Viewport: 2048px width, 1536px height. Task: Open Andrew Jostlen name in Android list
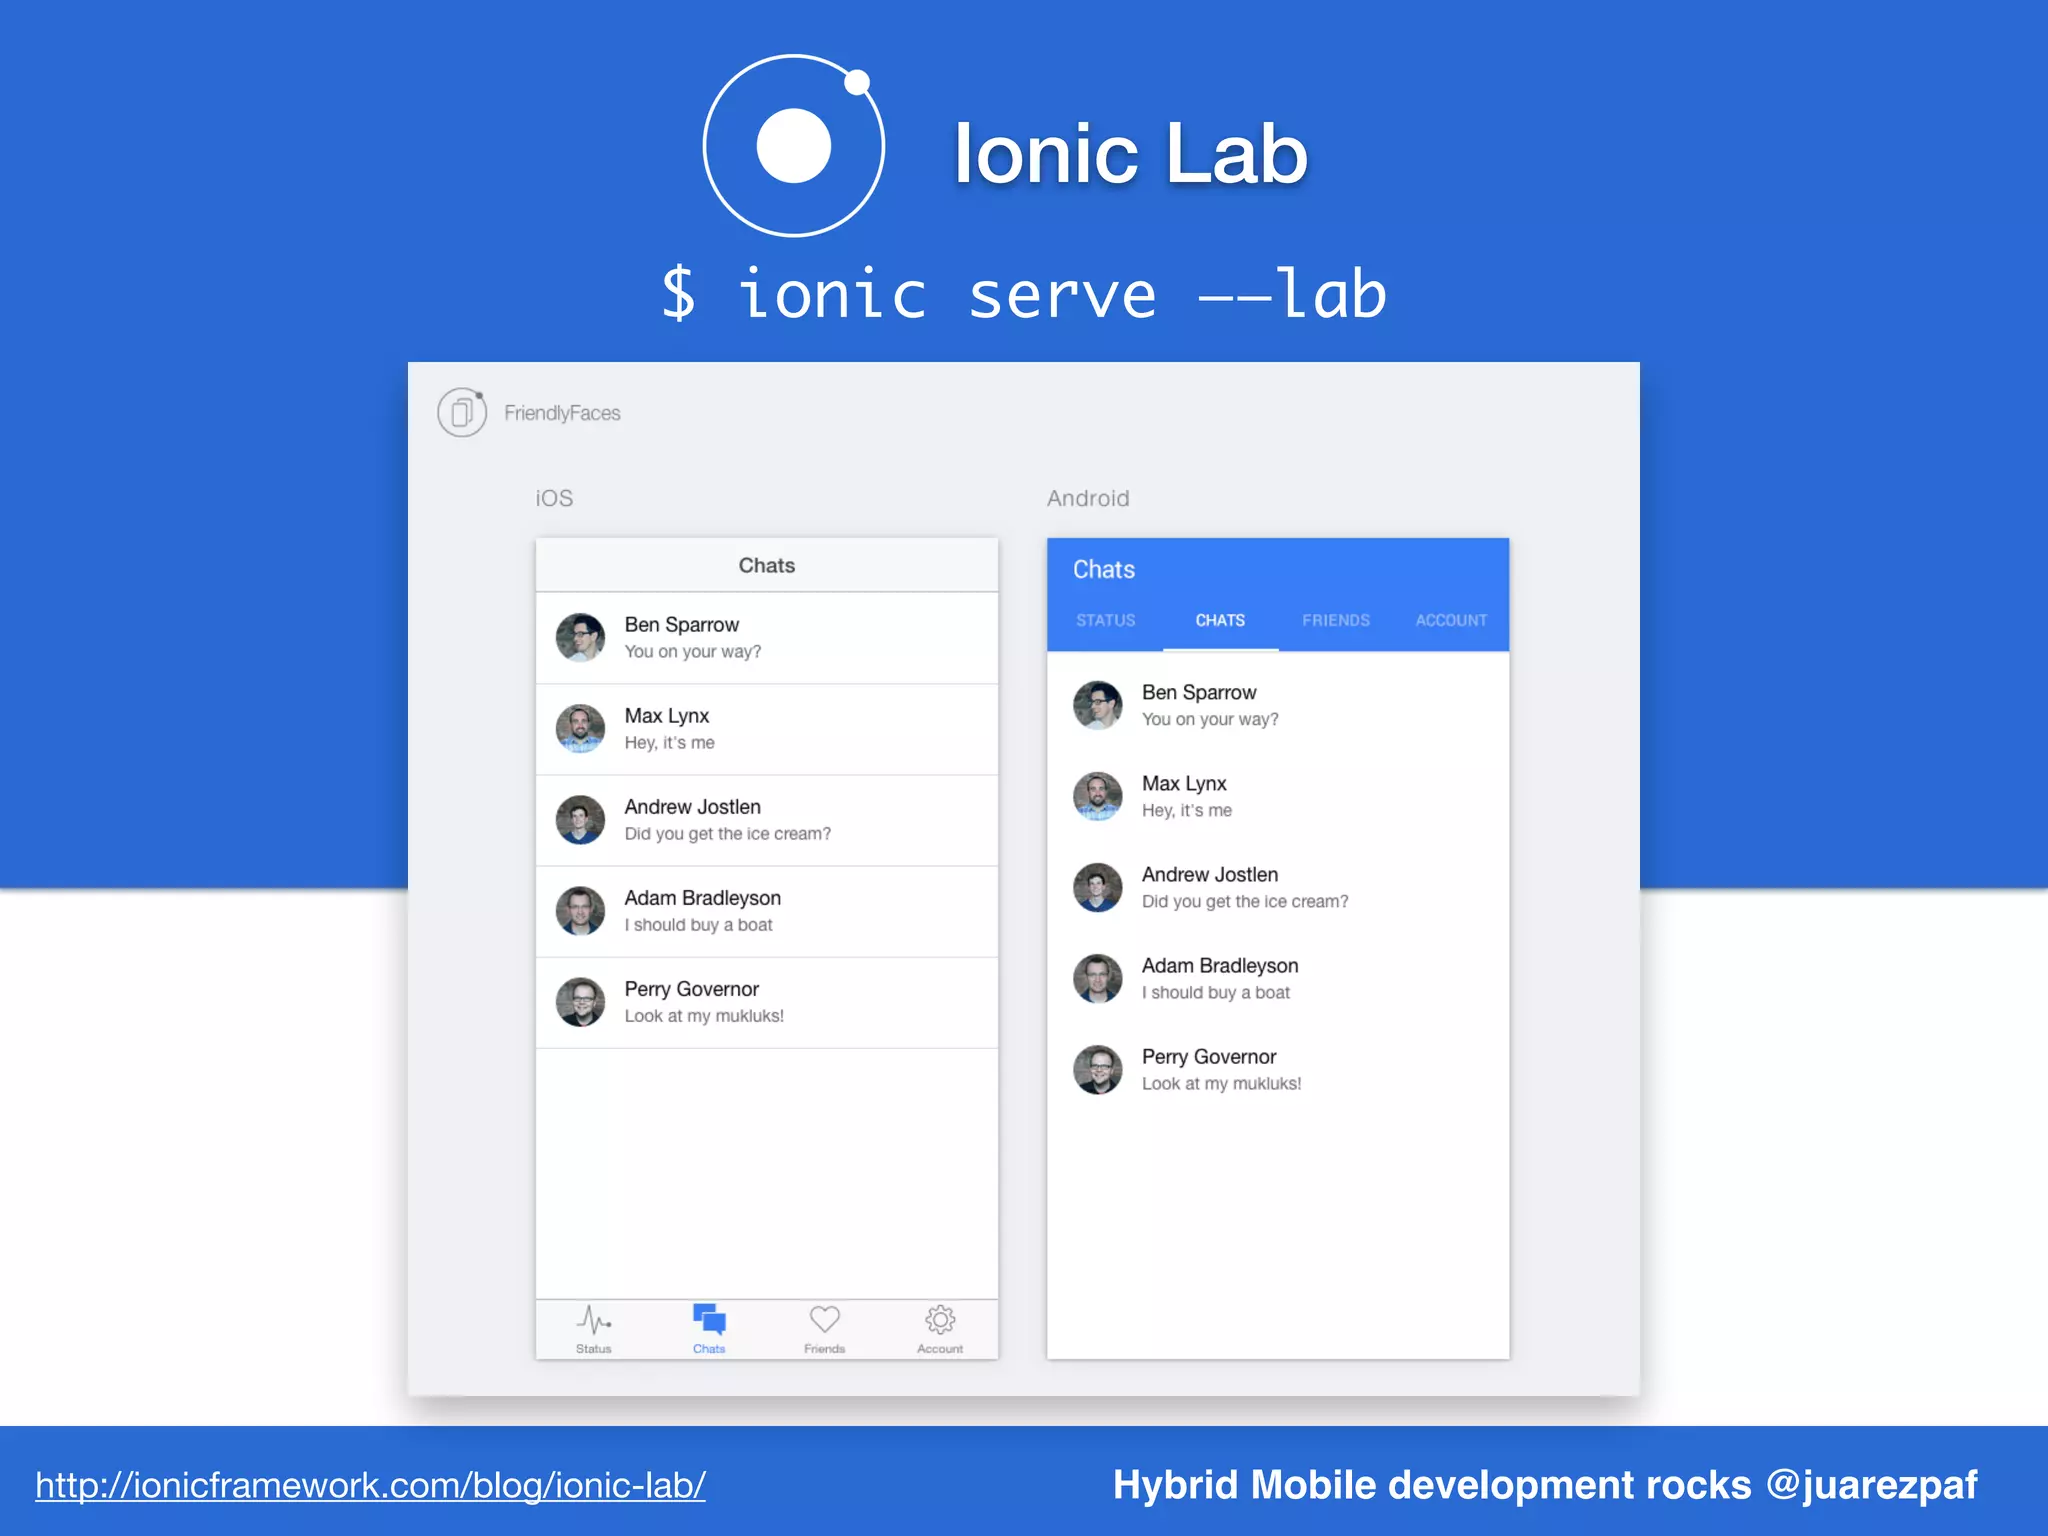[1210, 875]
